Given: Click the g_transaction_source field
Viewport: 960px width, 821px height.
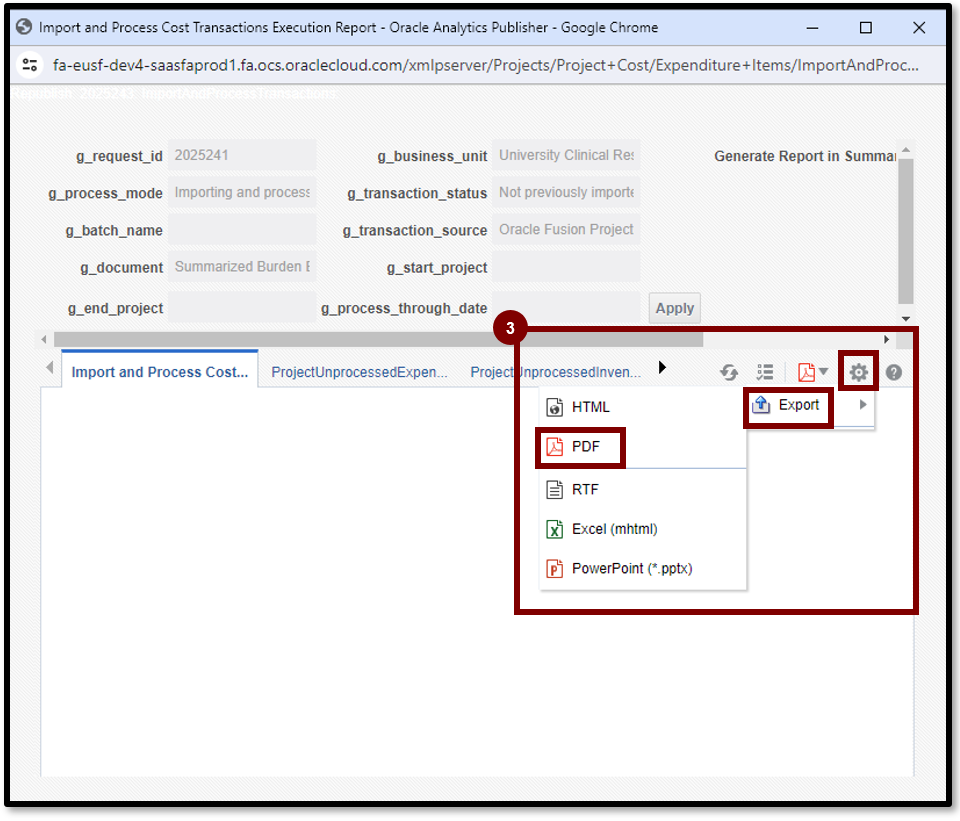Looking at the screenshot, I should coord(566,230).
